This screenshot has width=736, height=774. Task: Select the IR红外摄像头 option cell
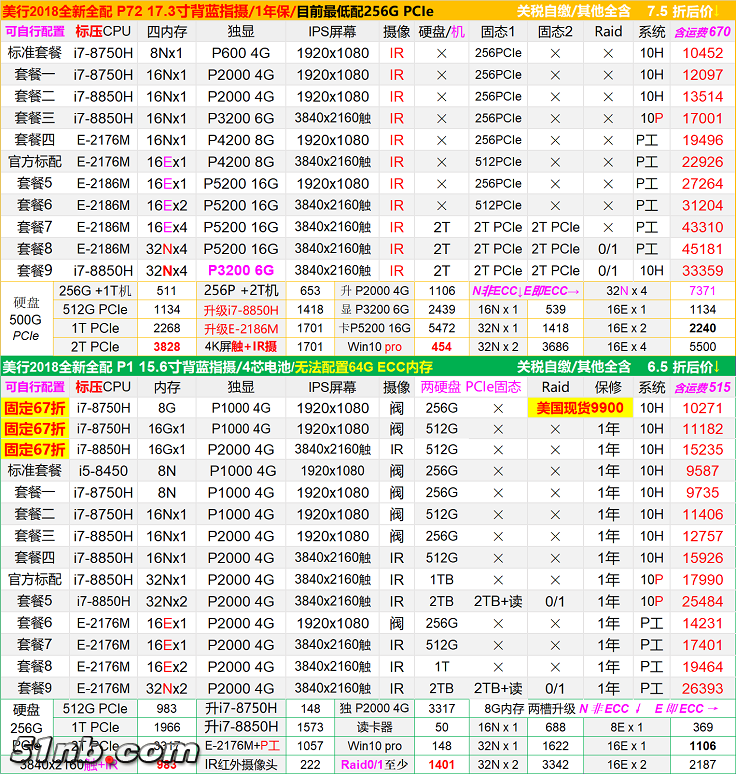pyautogui.click(x=240, y=764)
